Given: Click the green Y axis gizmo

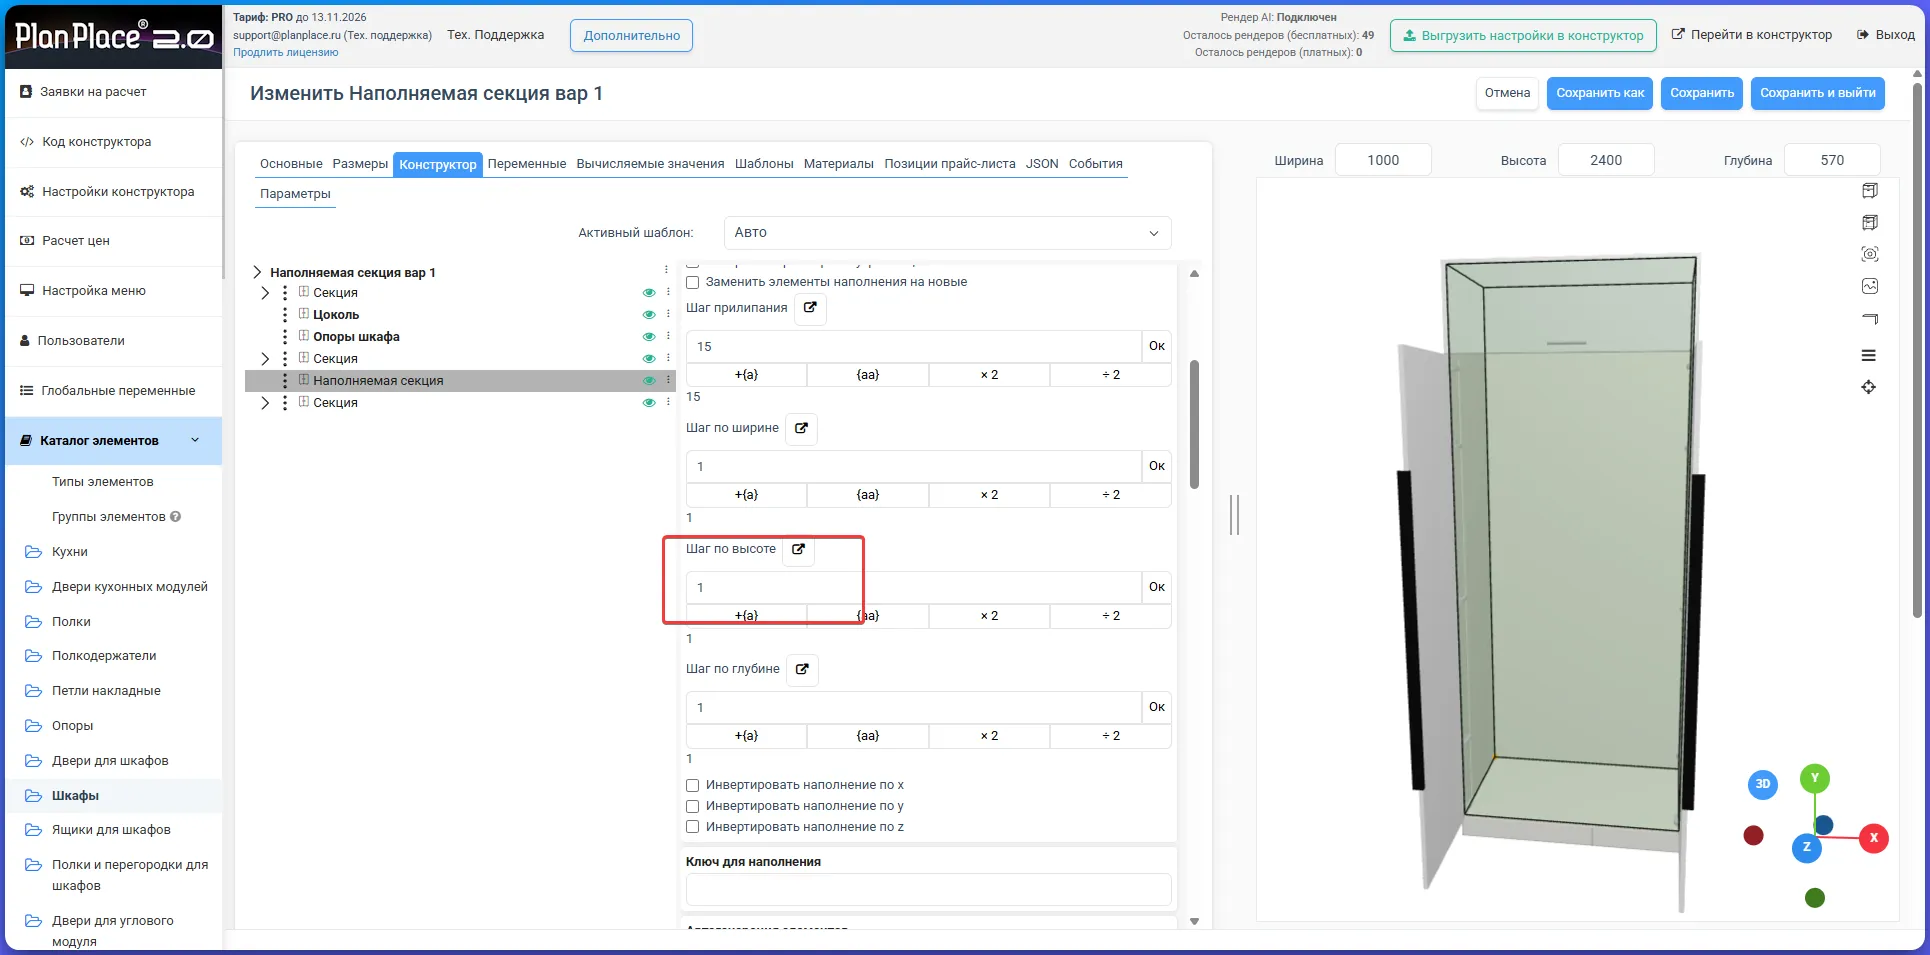Looking at the screenshot, I should 1815,778.
